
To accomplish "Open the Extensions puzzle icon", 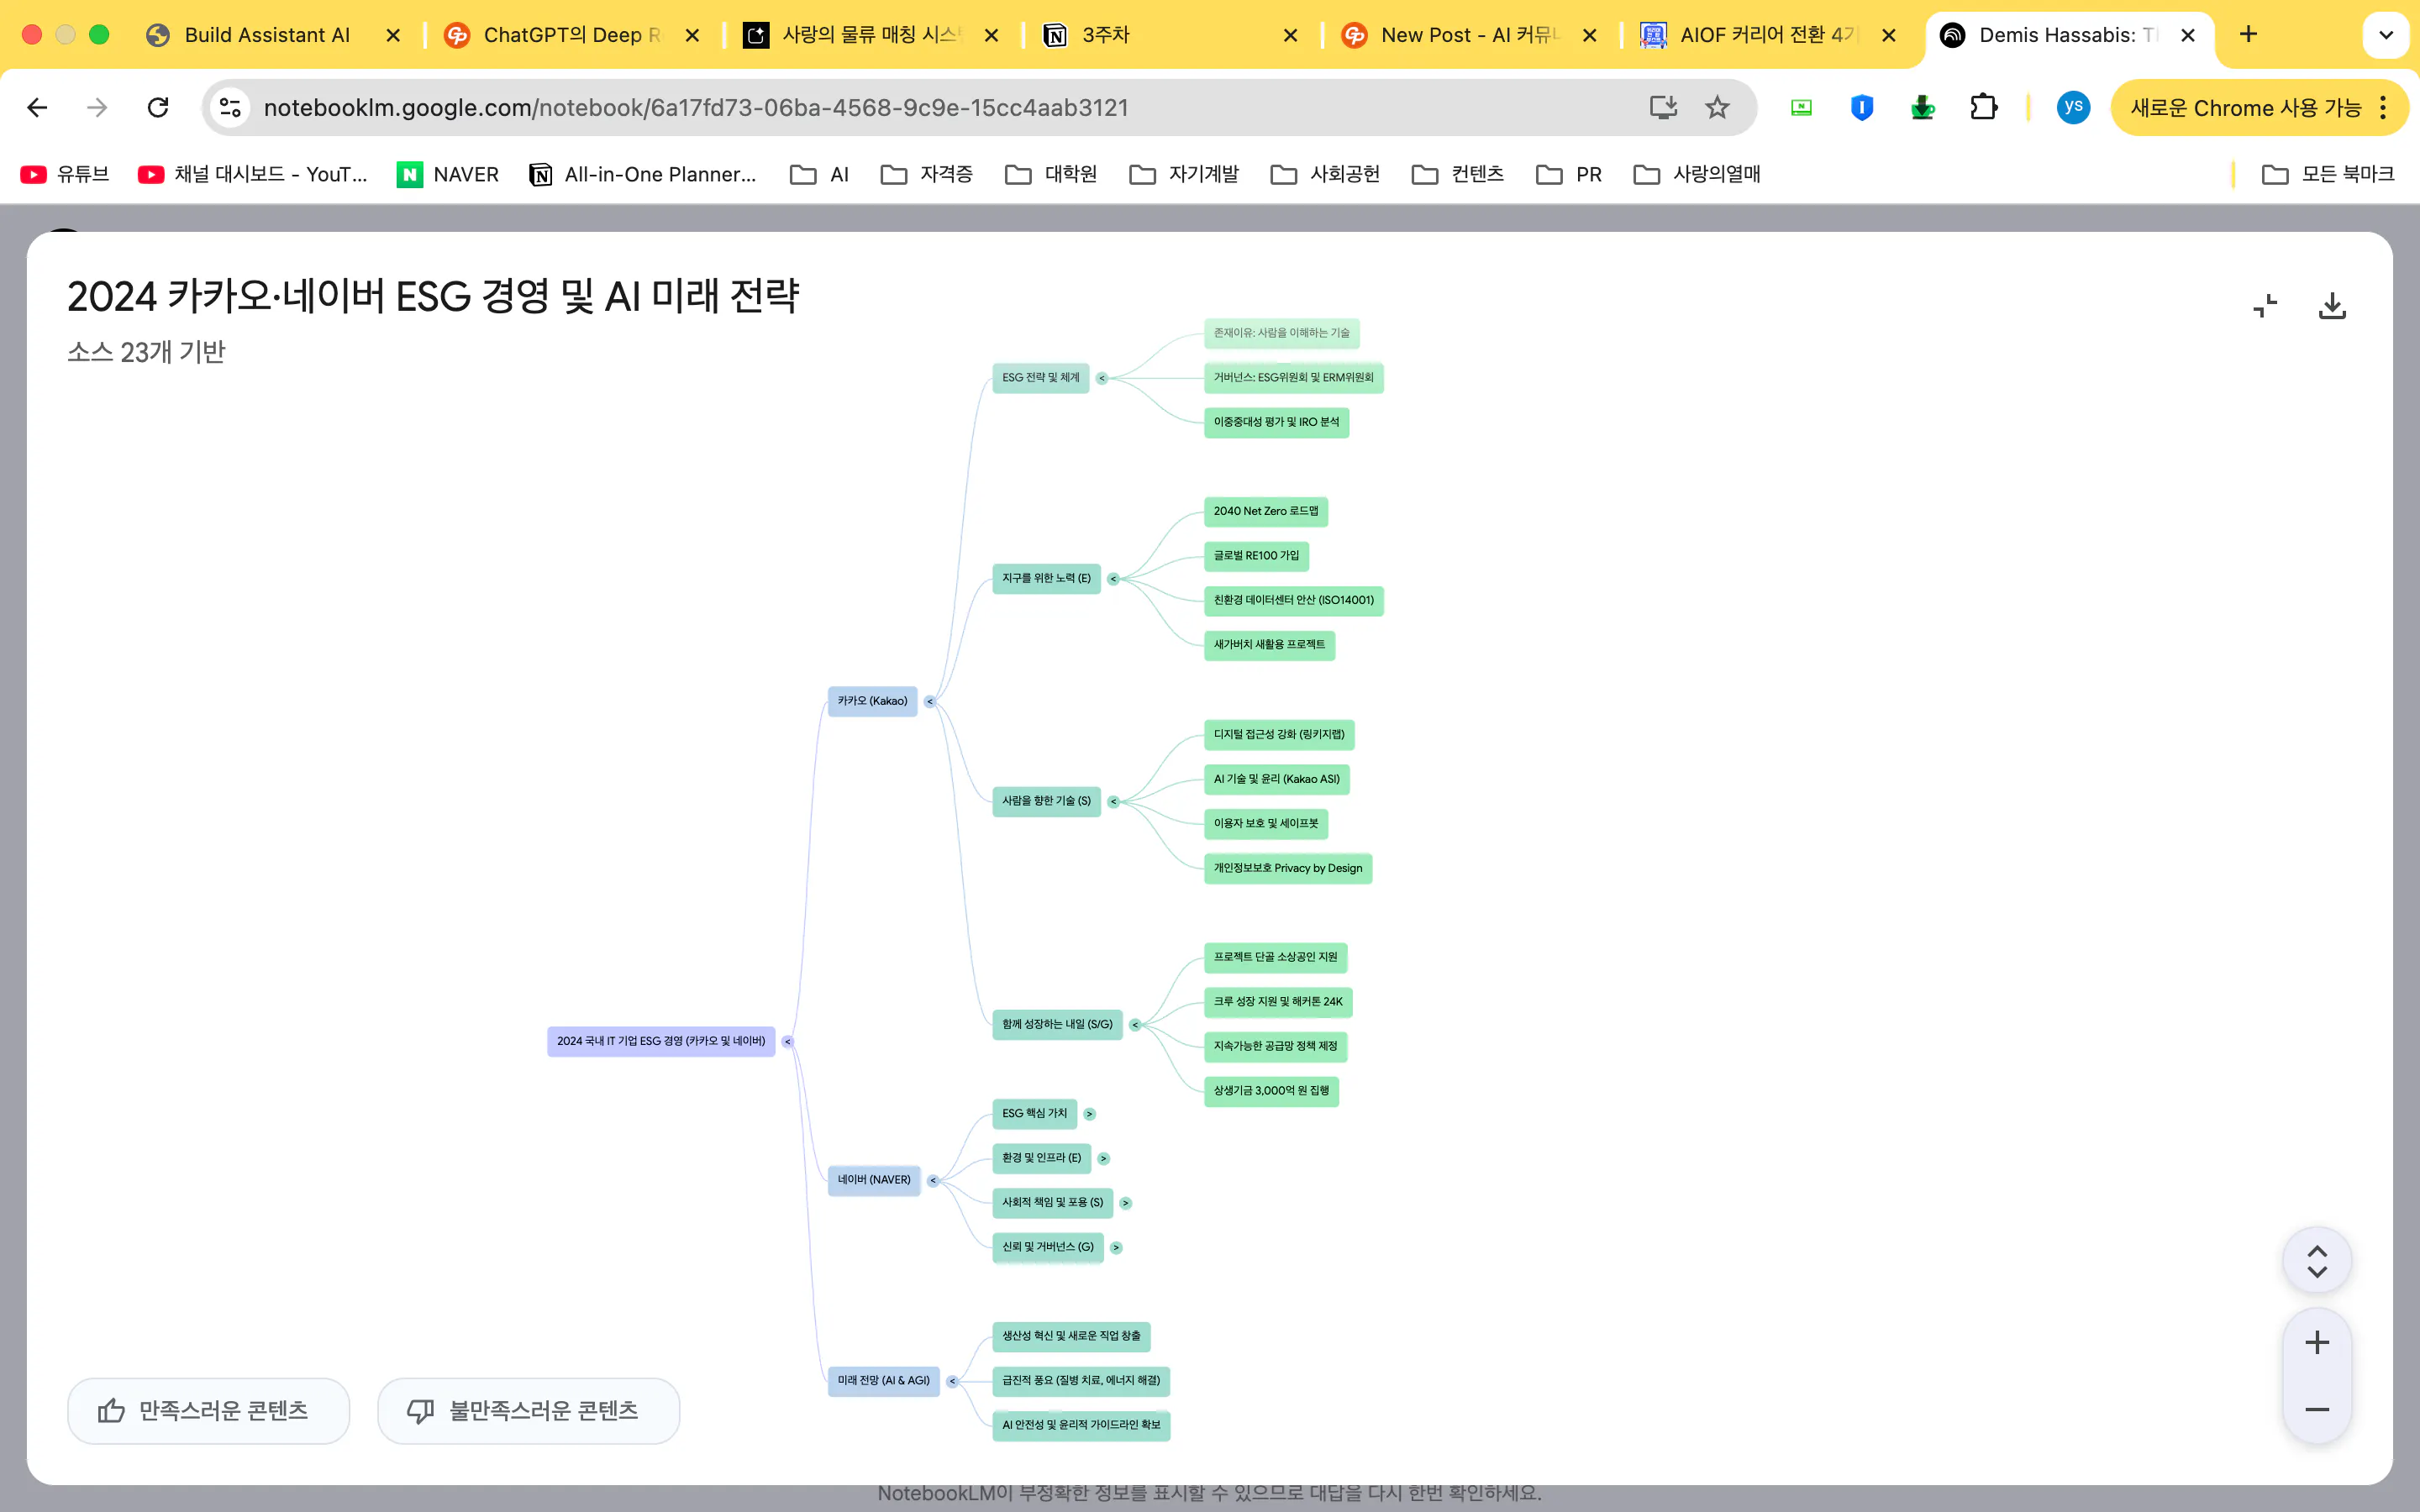I will tap(1983, 107).
